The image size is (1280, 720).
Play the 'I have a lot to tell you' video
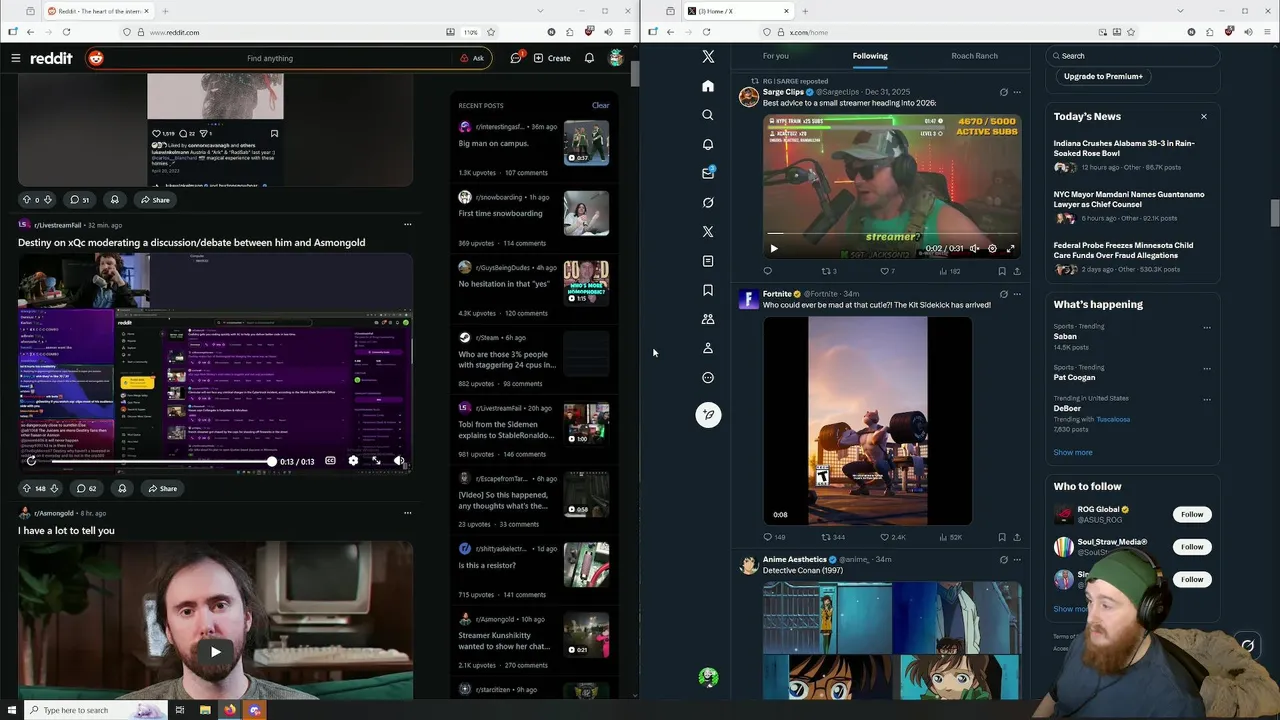click(215, 652)
